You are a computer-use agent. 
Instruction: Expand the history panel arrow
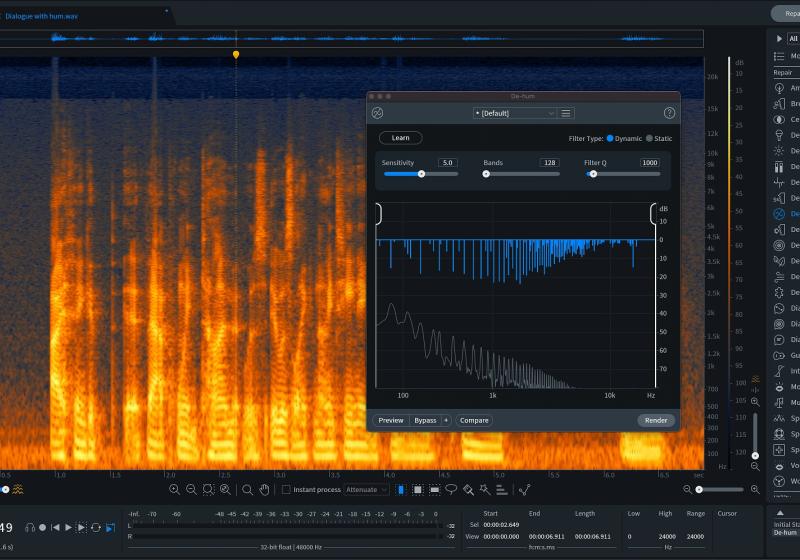pos(780,513)
